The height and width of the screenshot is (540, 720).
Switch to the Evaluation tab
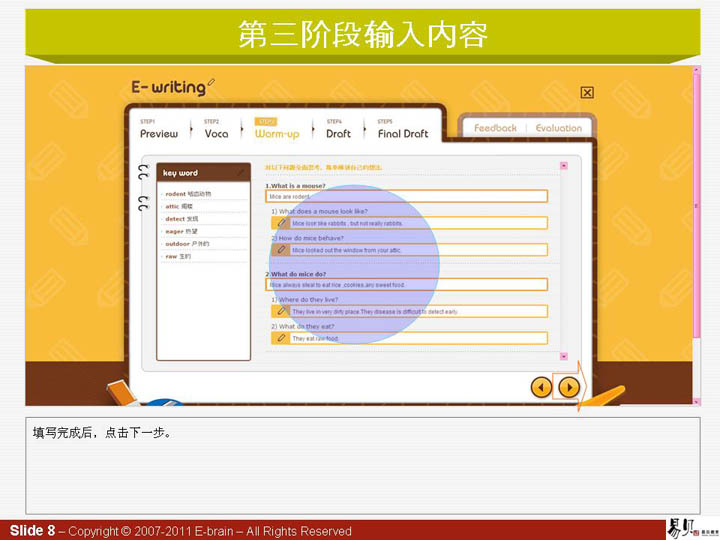tap(558, 128)
